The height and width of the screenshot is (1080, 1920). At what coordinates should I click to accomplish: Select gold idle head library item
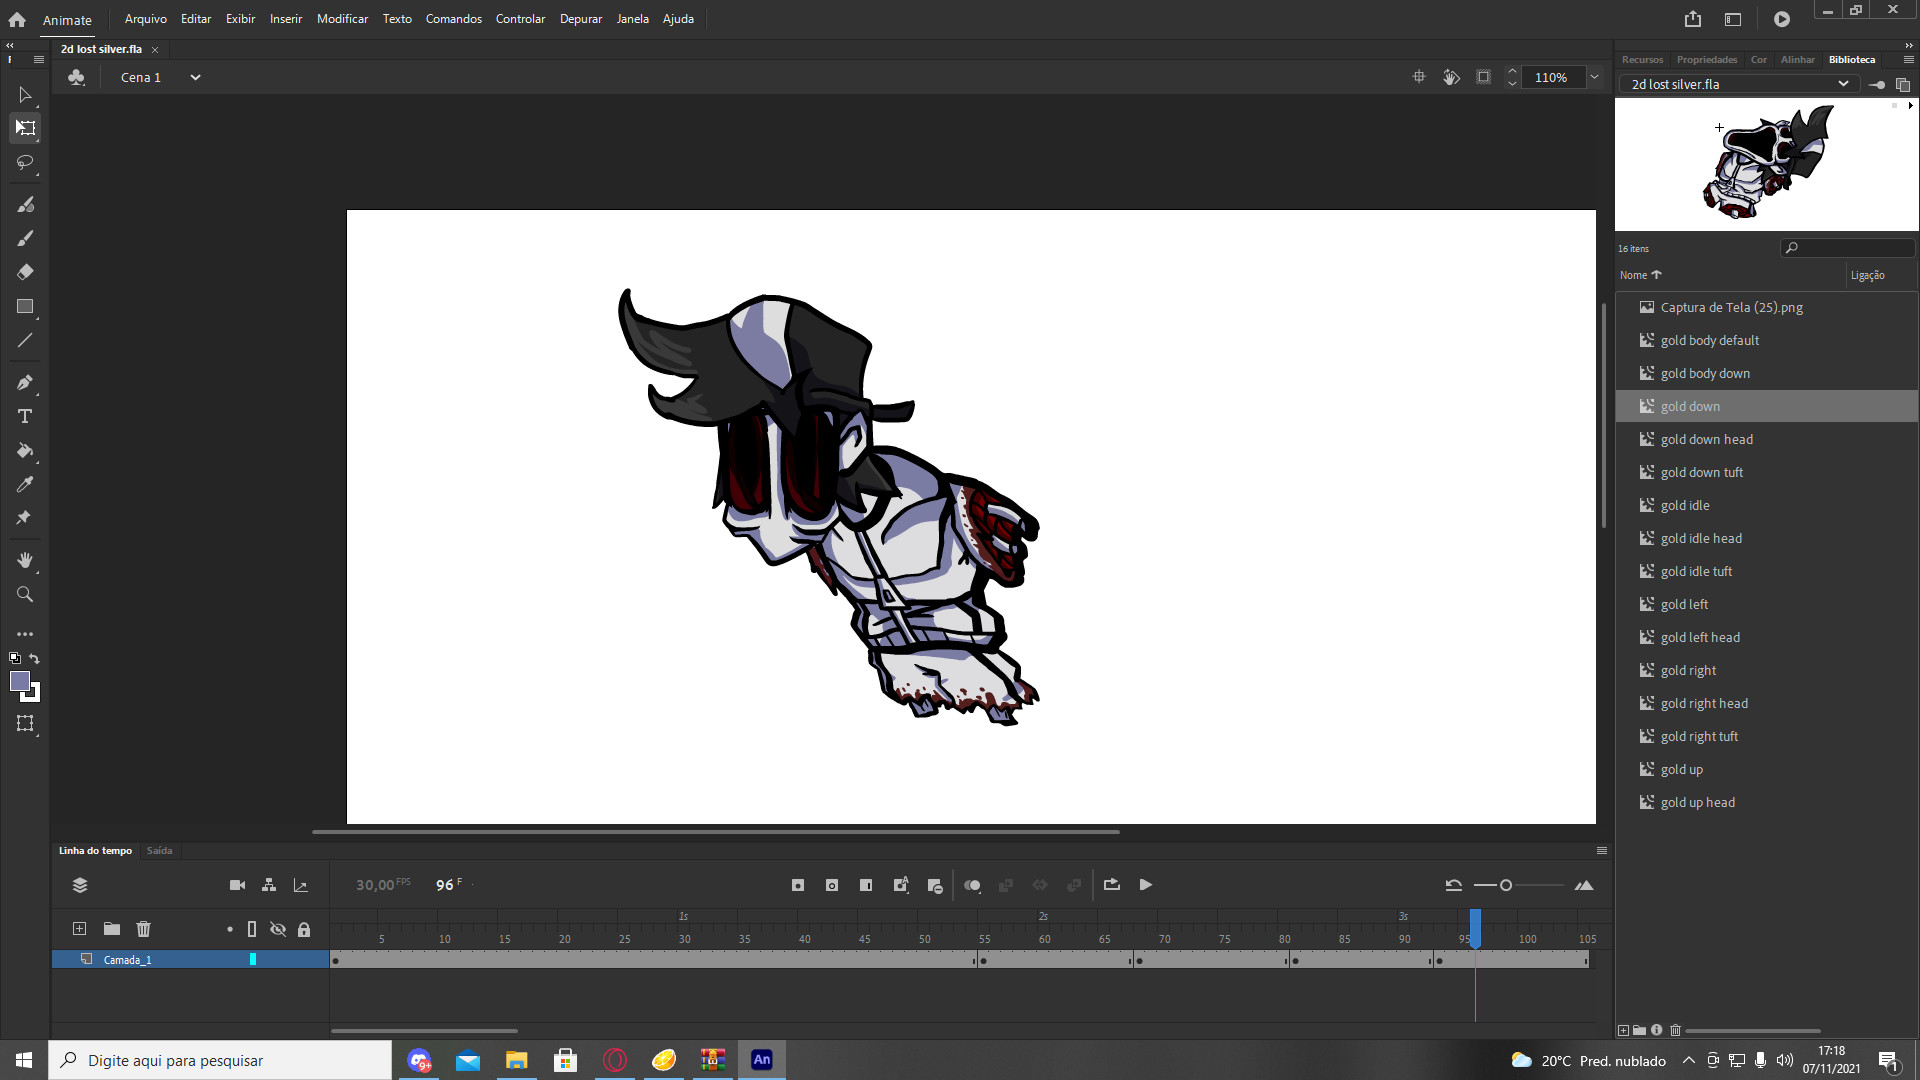click(x=1701, y=538)
